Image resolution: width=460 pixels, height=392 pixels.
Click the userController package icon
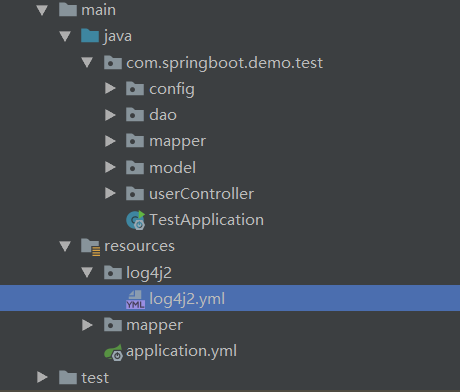[x=135, y=193]
